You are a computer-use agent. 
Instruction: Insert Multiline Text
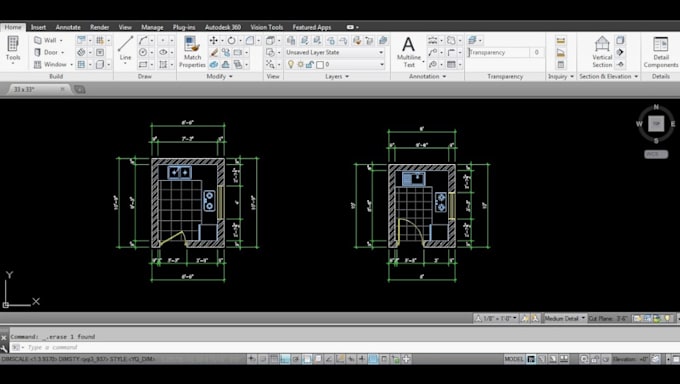[409, 52]
